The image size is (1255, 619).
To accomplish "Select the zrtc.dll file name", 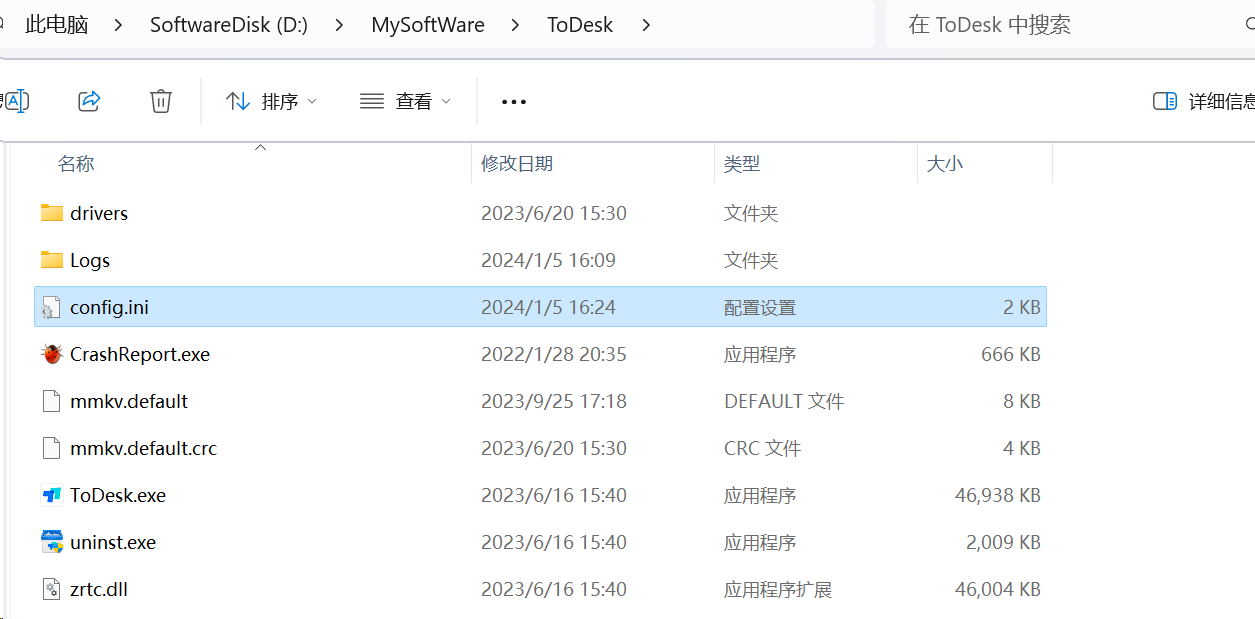I will click(x=99, y=589).
